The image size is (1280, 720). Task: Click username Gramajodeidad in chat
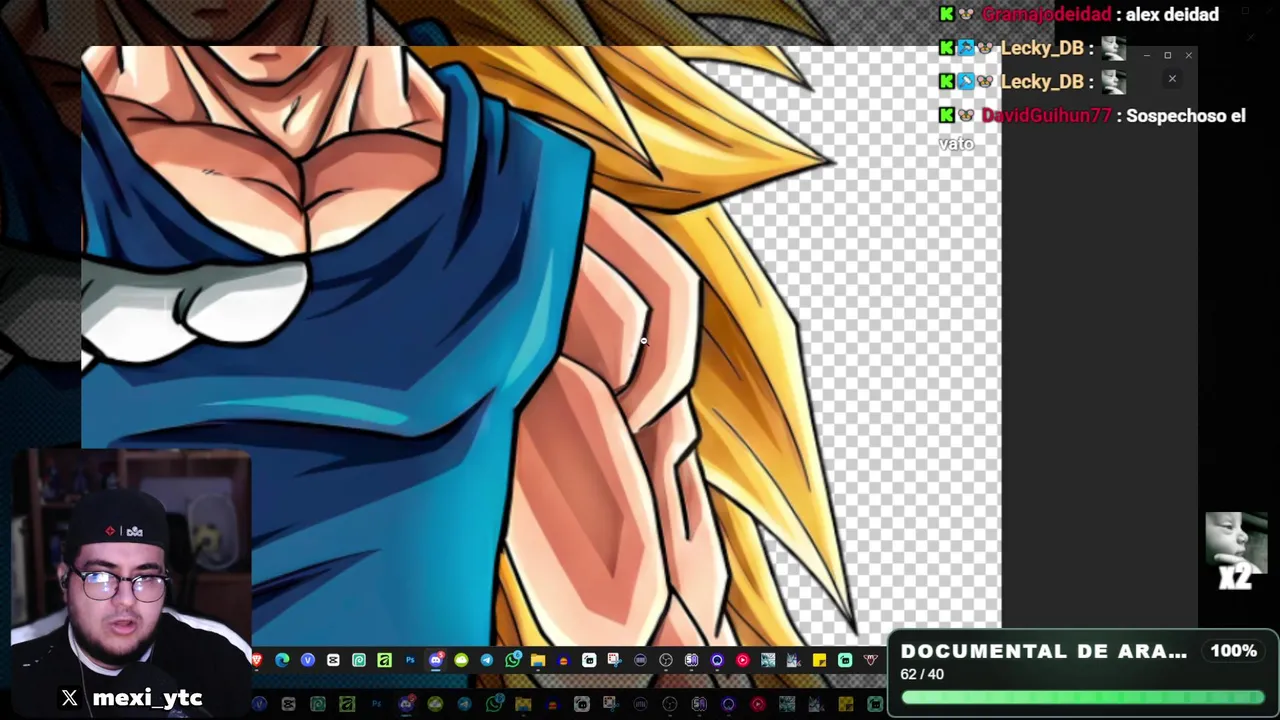click(x=1046, y=14)
